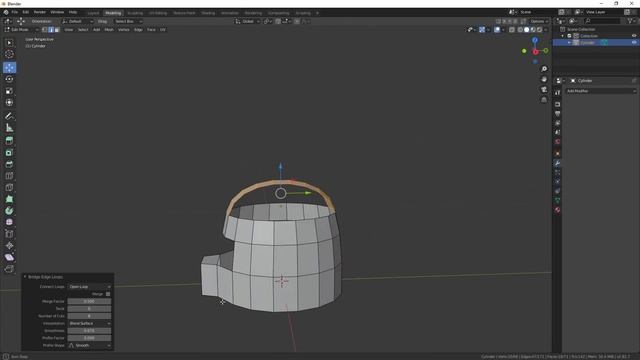640x360 pixels.
Task: Activate the Scale tool
Action: (9, 91)
